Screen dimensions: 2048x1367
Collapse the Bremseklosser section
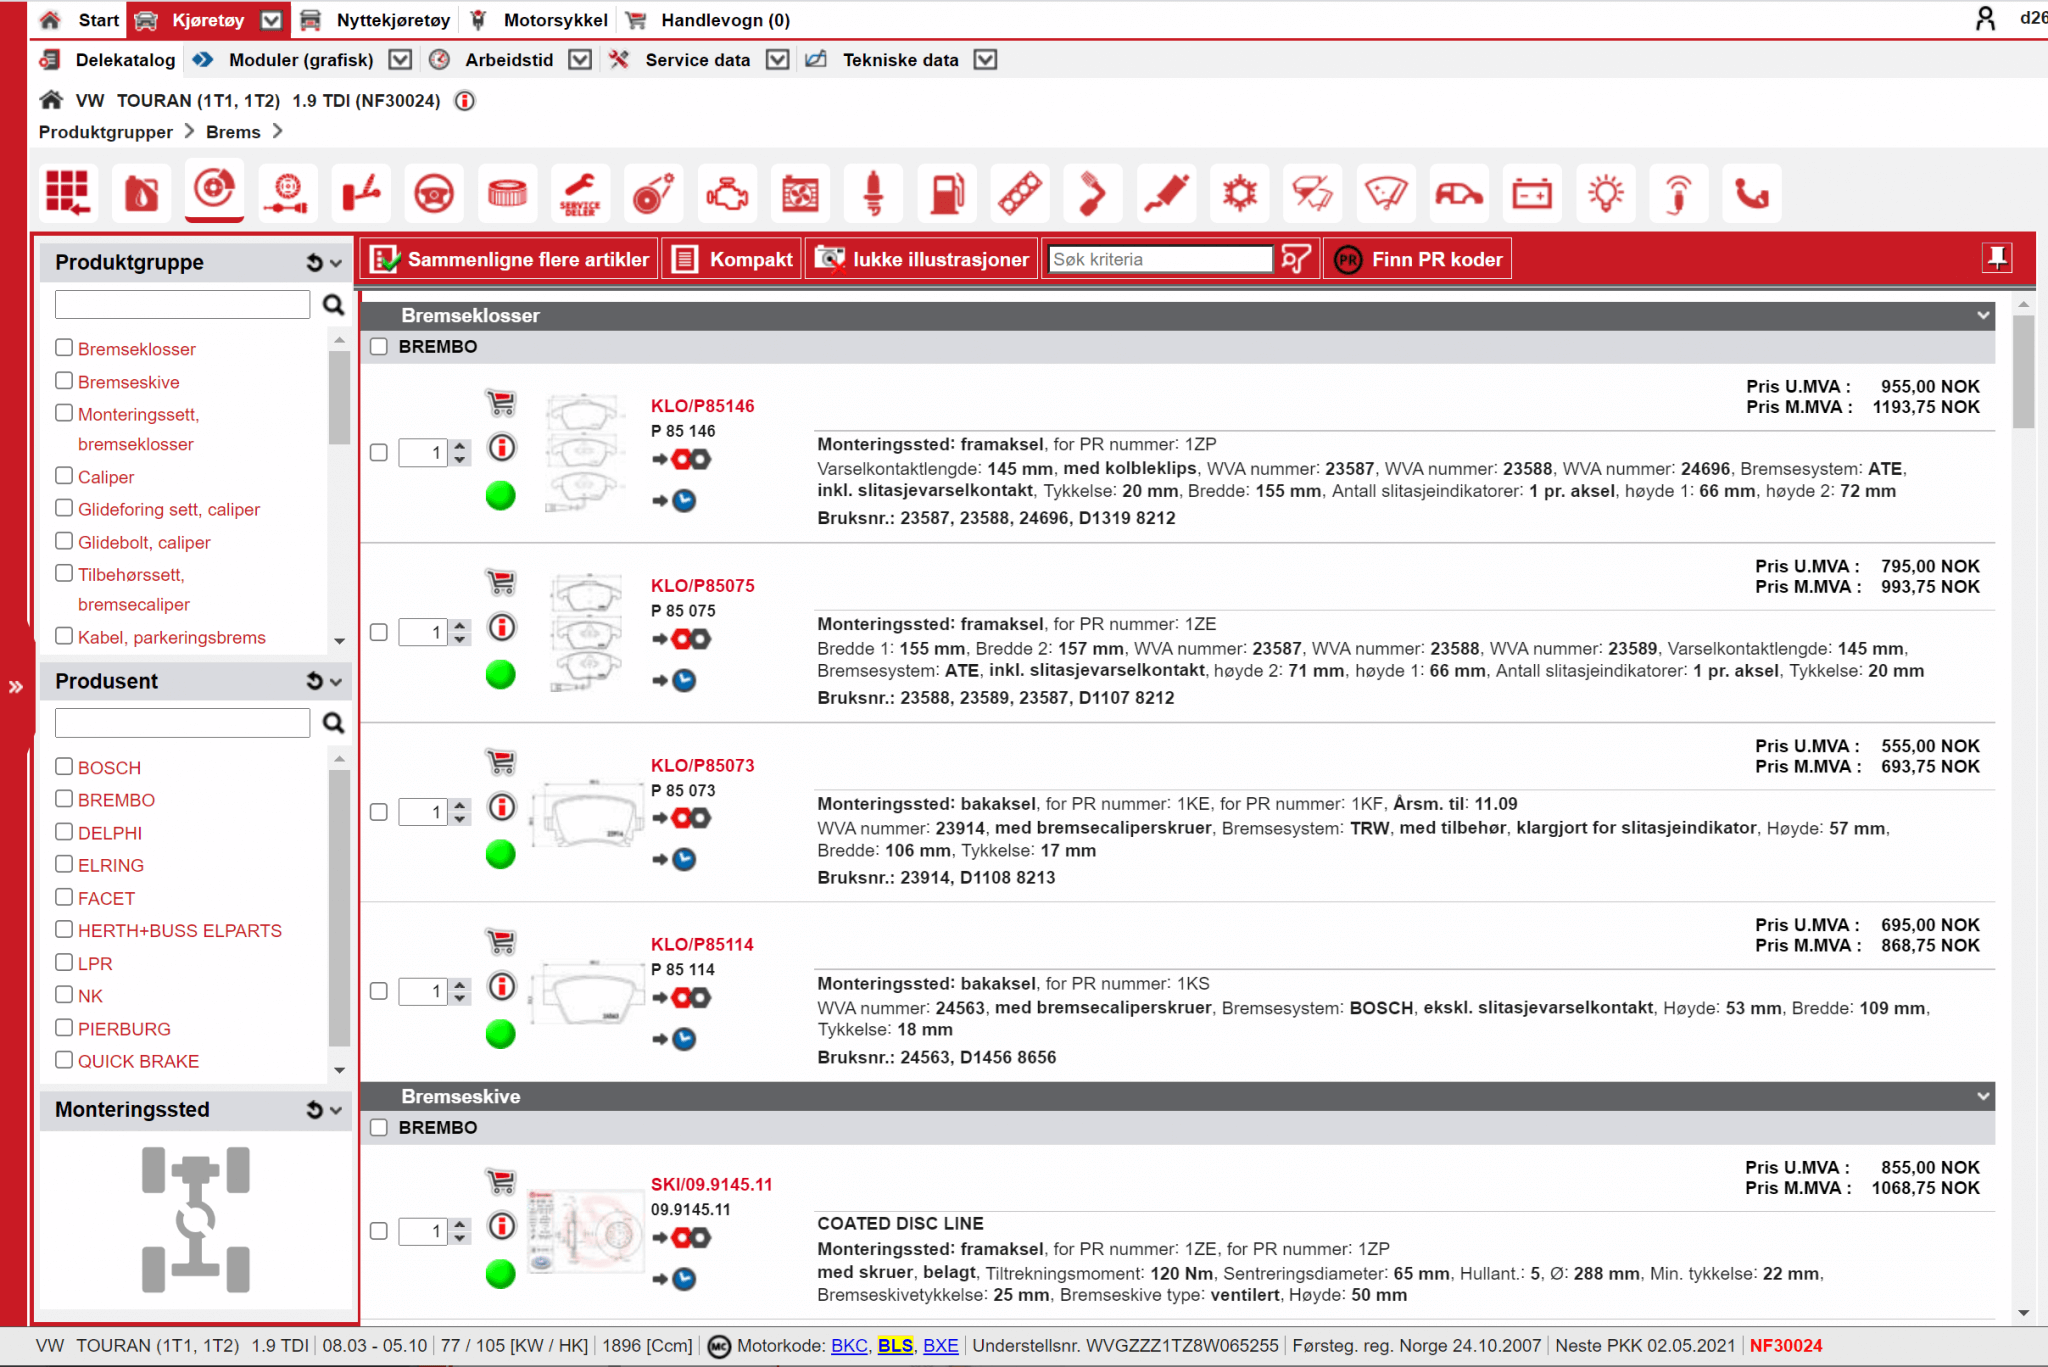[1982, 316]
